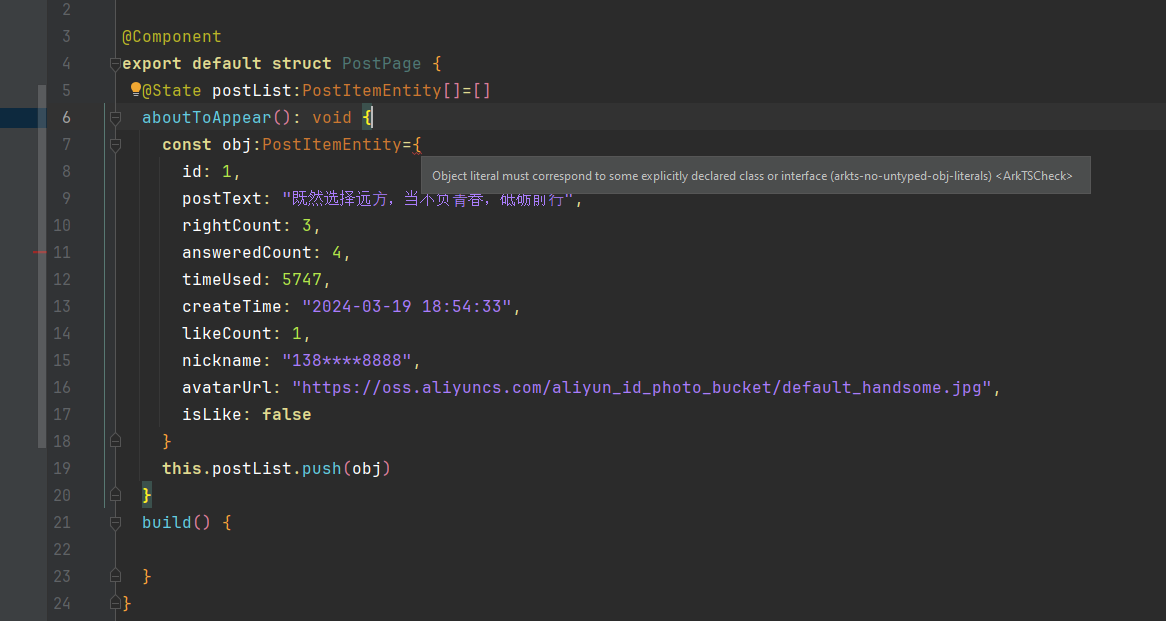This screenshot has width=1166, height=621.
Task: Click the fold-end marker at line 18
Action: click(x=114, y=439)
